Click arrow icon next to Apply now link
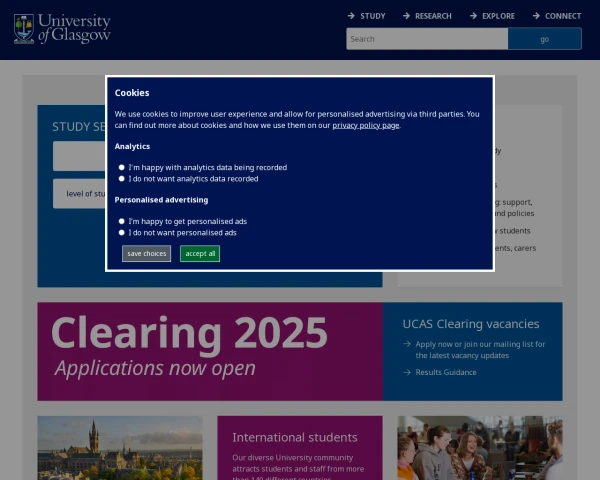 point(407,344)
